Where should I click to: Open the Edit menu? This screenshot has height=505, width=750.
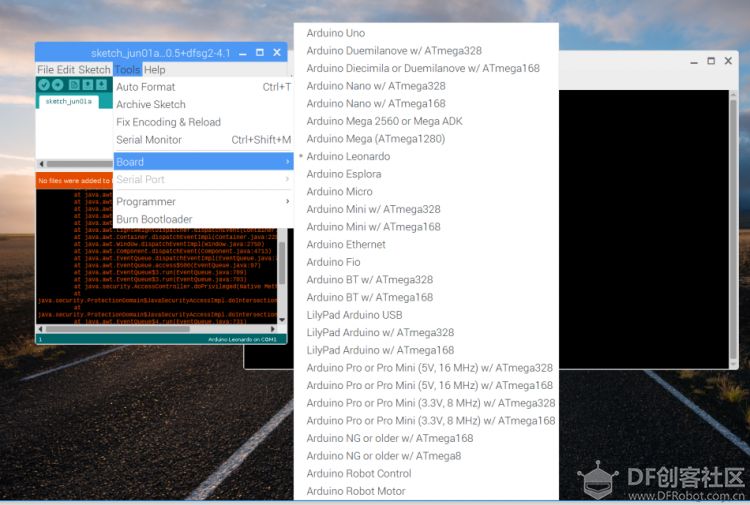coord(66,69)
